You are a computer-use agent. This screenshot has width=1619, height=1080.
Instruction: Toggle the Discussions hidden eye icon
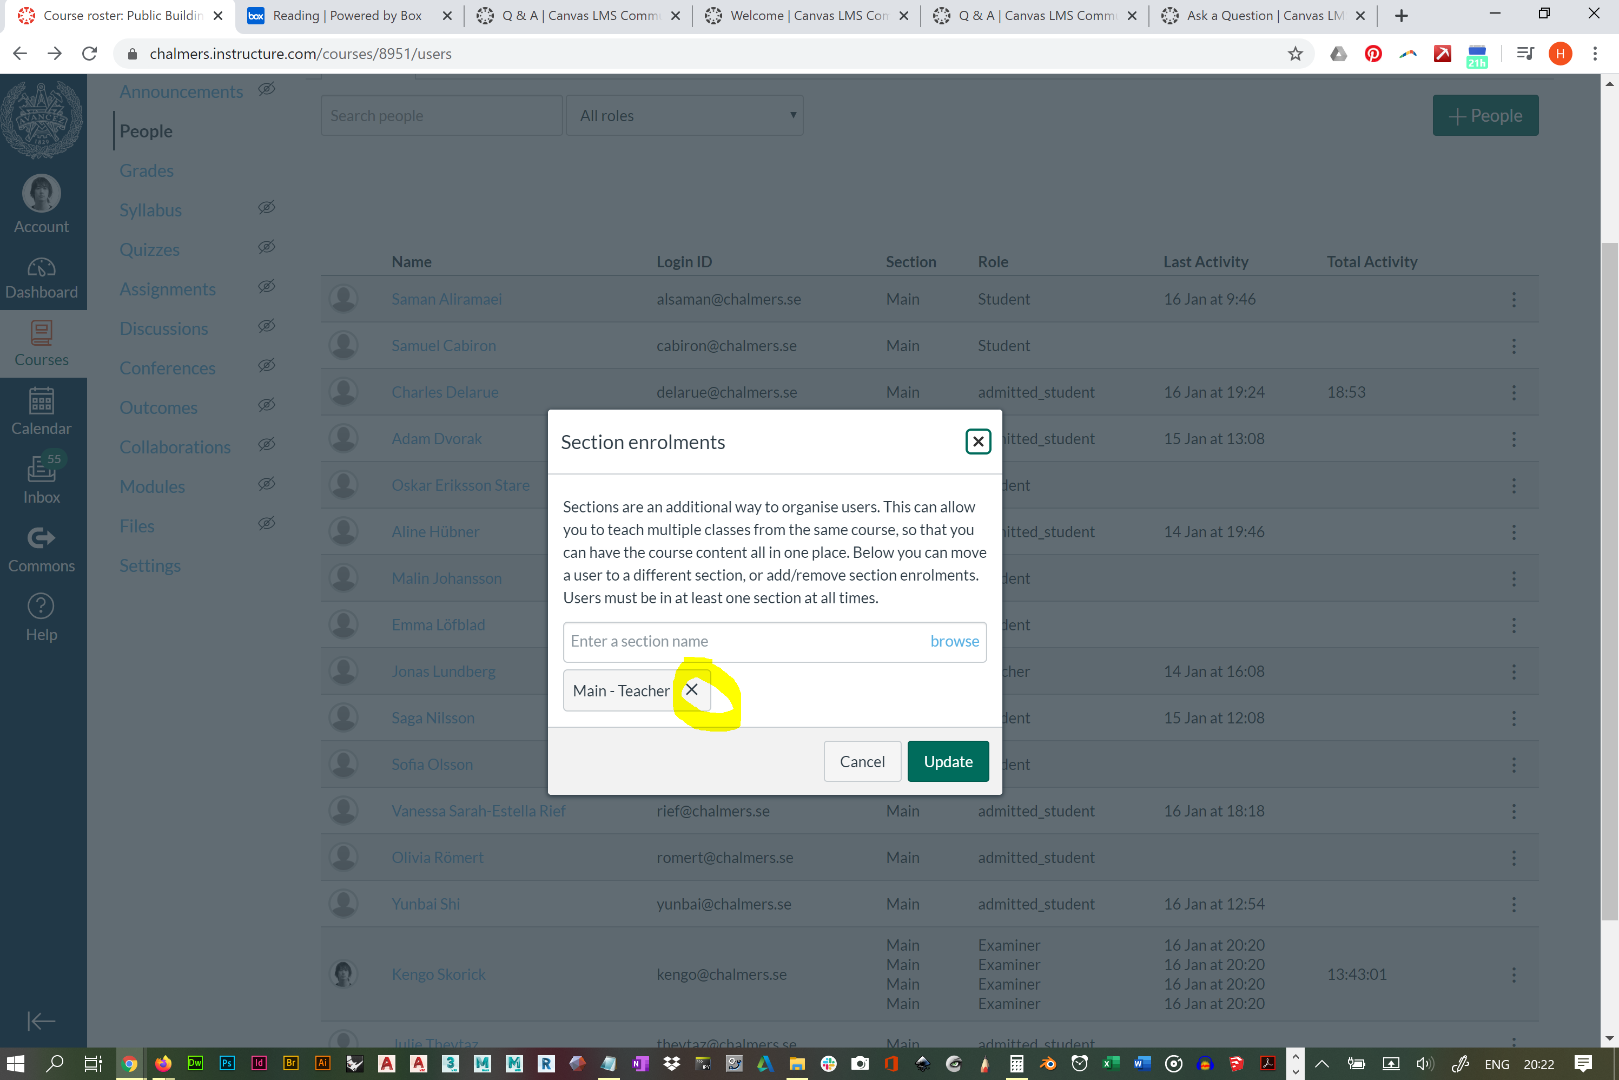[266, 326]
